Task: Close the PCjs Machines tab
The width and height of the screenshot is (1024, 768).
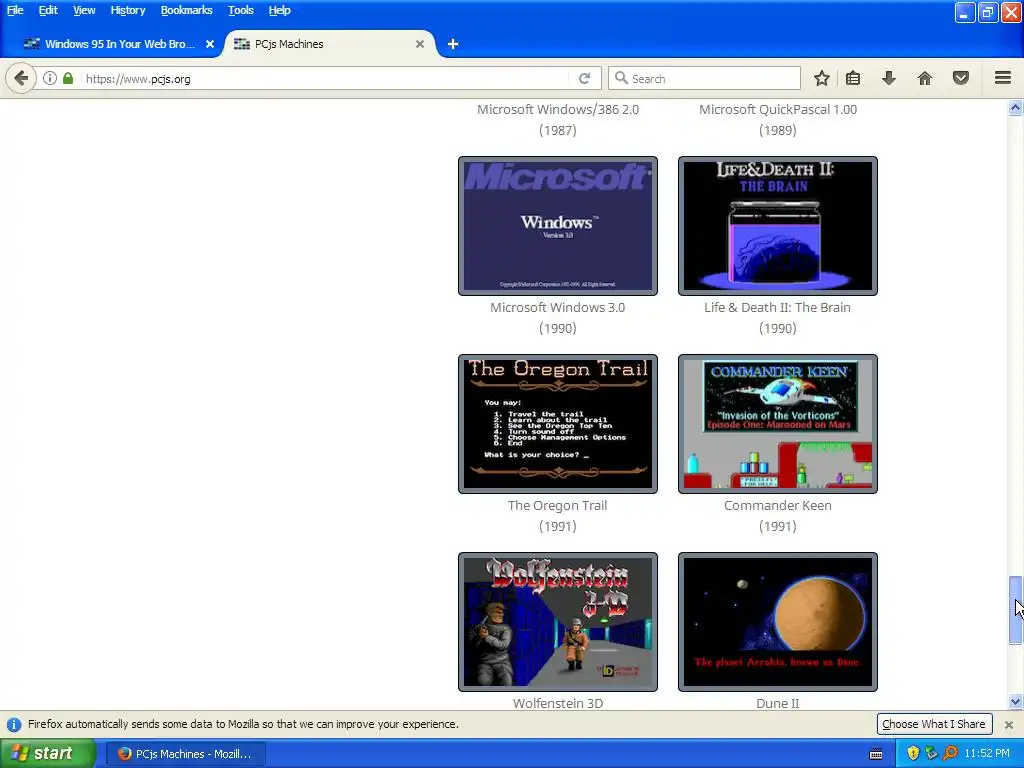Action: pos(420,44)
